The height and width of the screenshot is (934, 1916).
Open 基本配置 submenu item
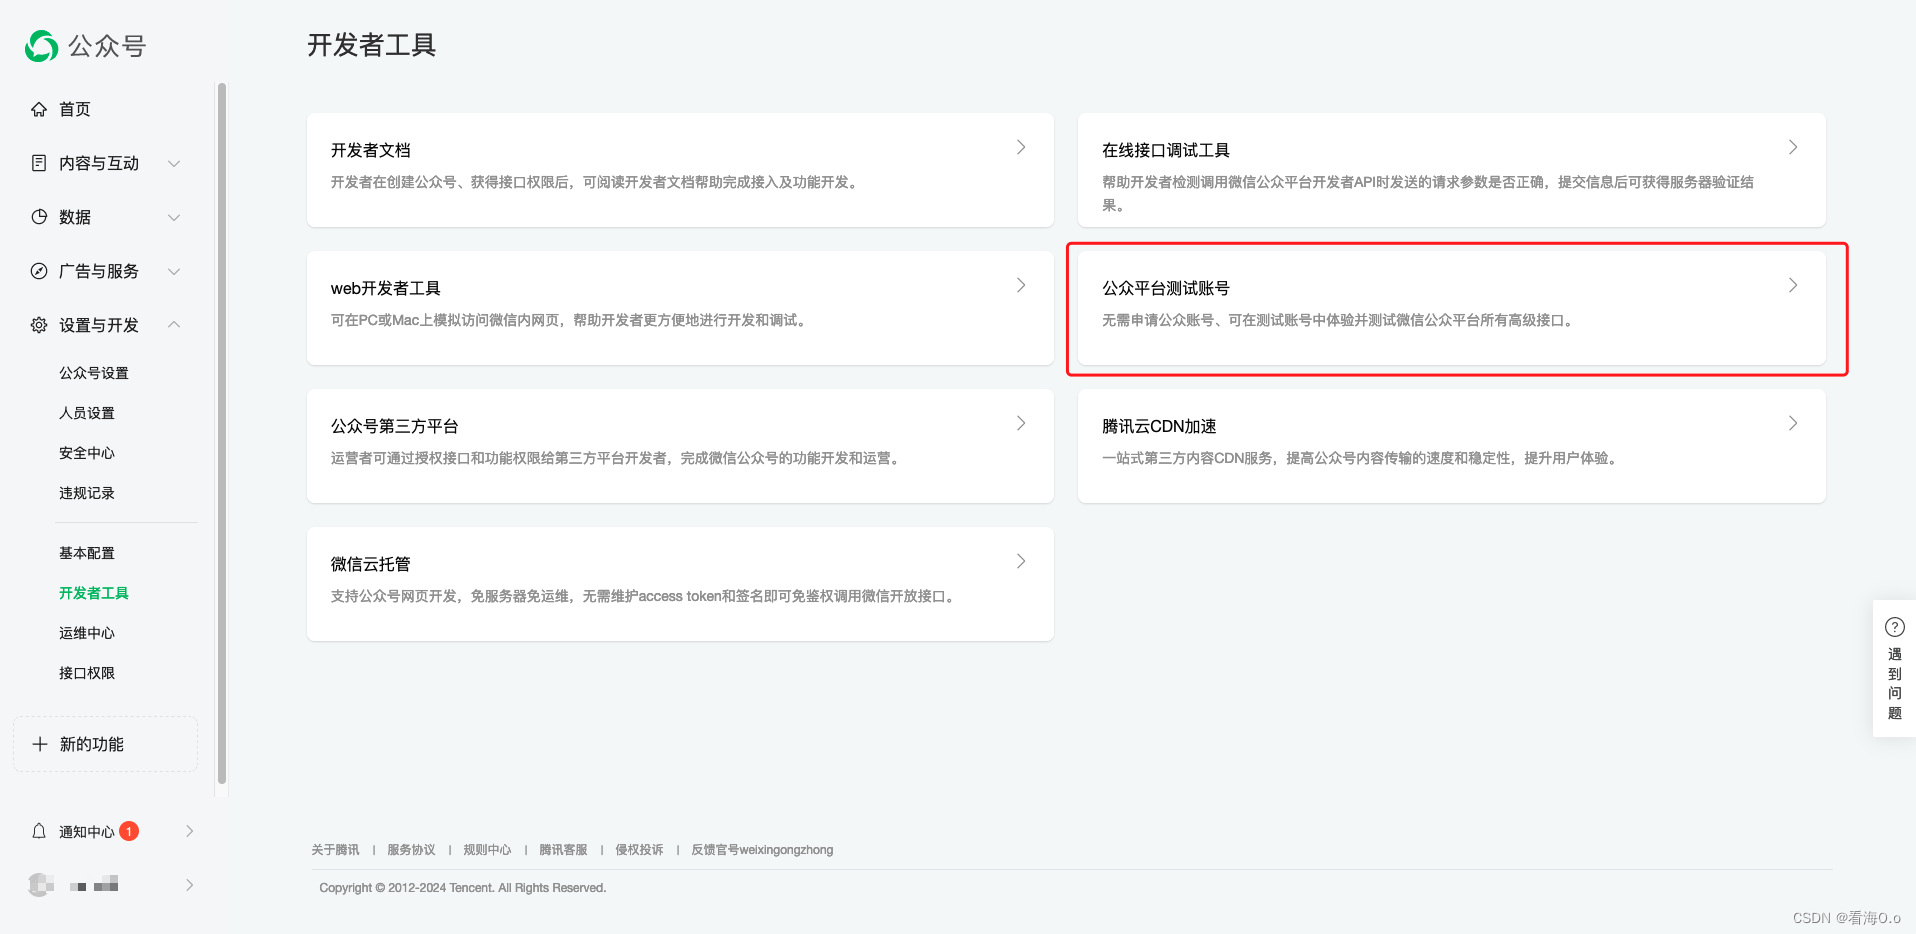(87, 553)
